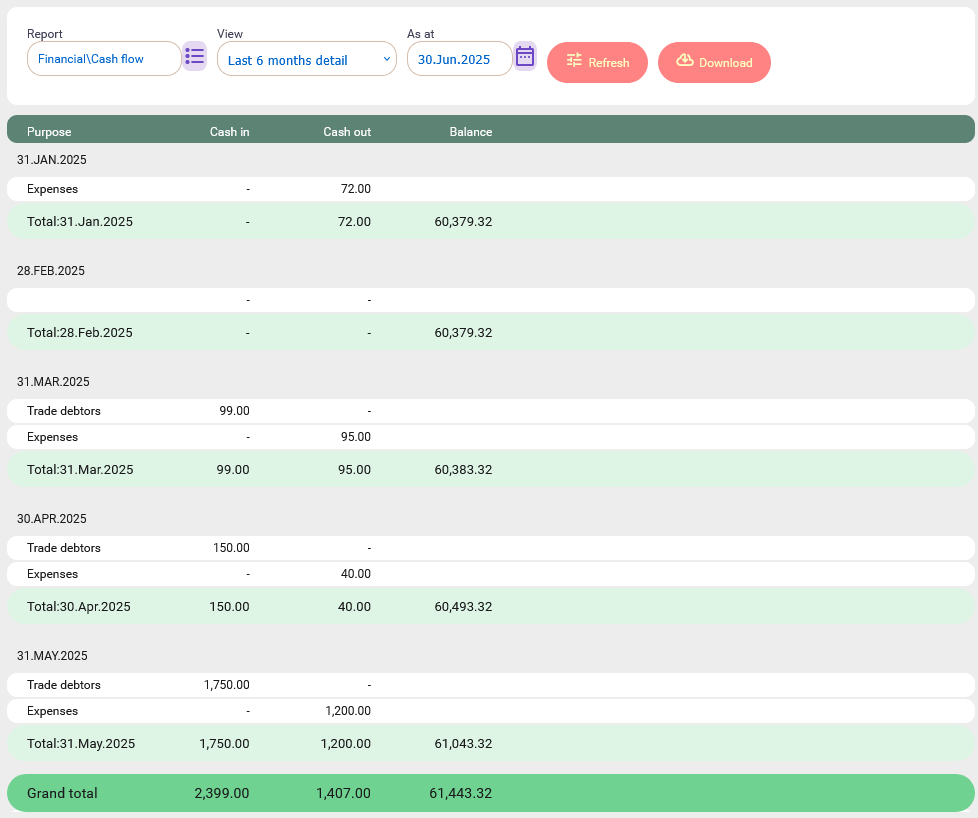Select Expenses row with 95.00
This screenshot has height=818, width=978.
click(491, 437)
